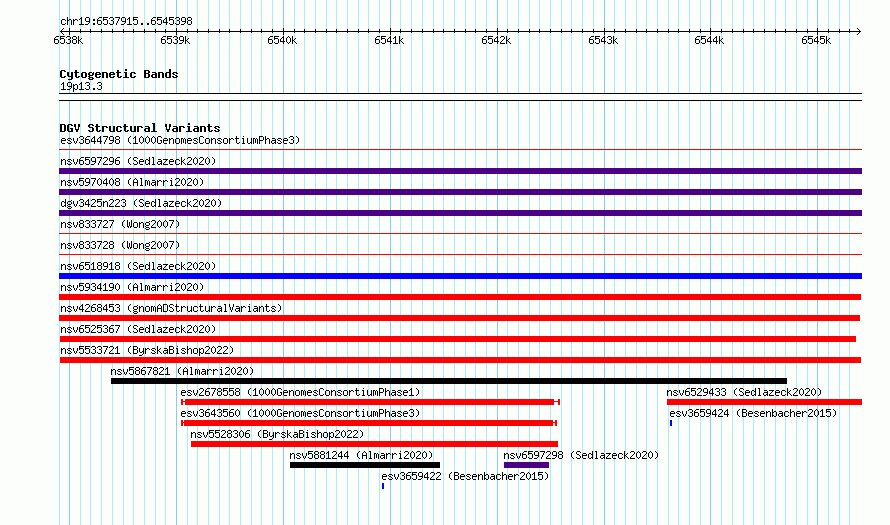Click the red esv2678558 variant bar
This screenshot has height=525, width=890.
[x=370, y=402]
